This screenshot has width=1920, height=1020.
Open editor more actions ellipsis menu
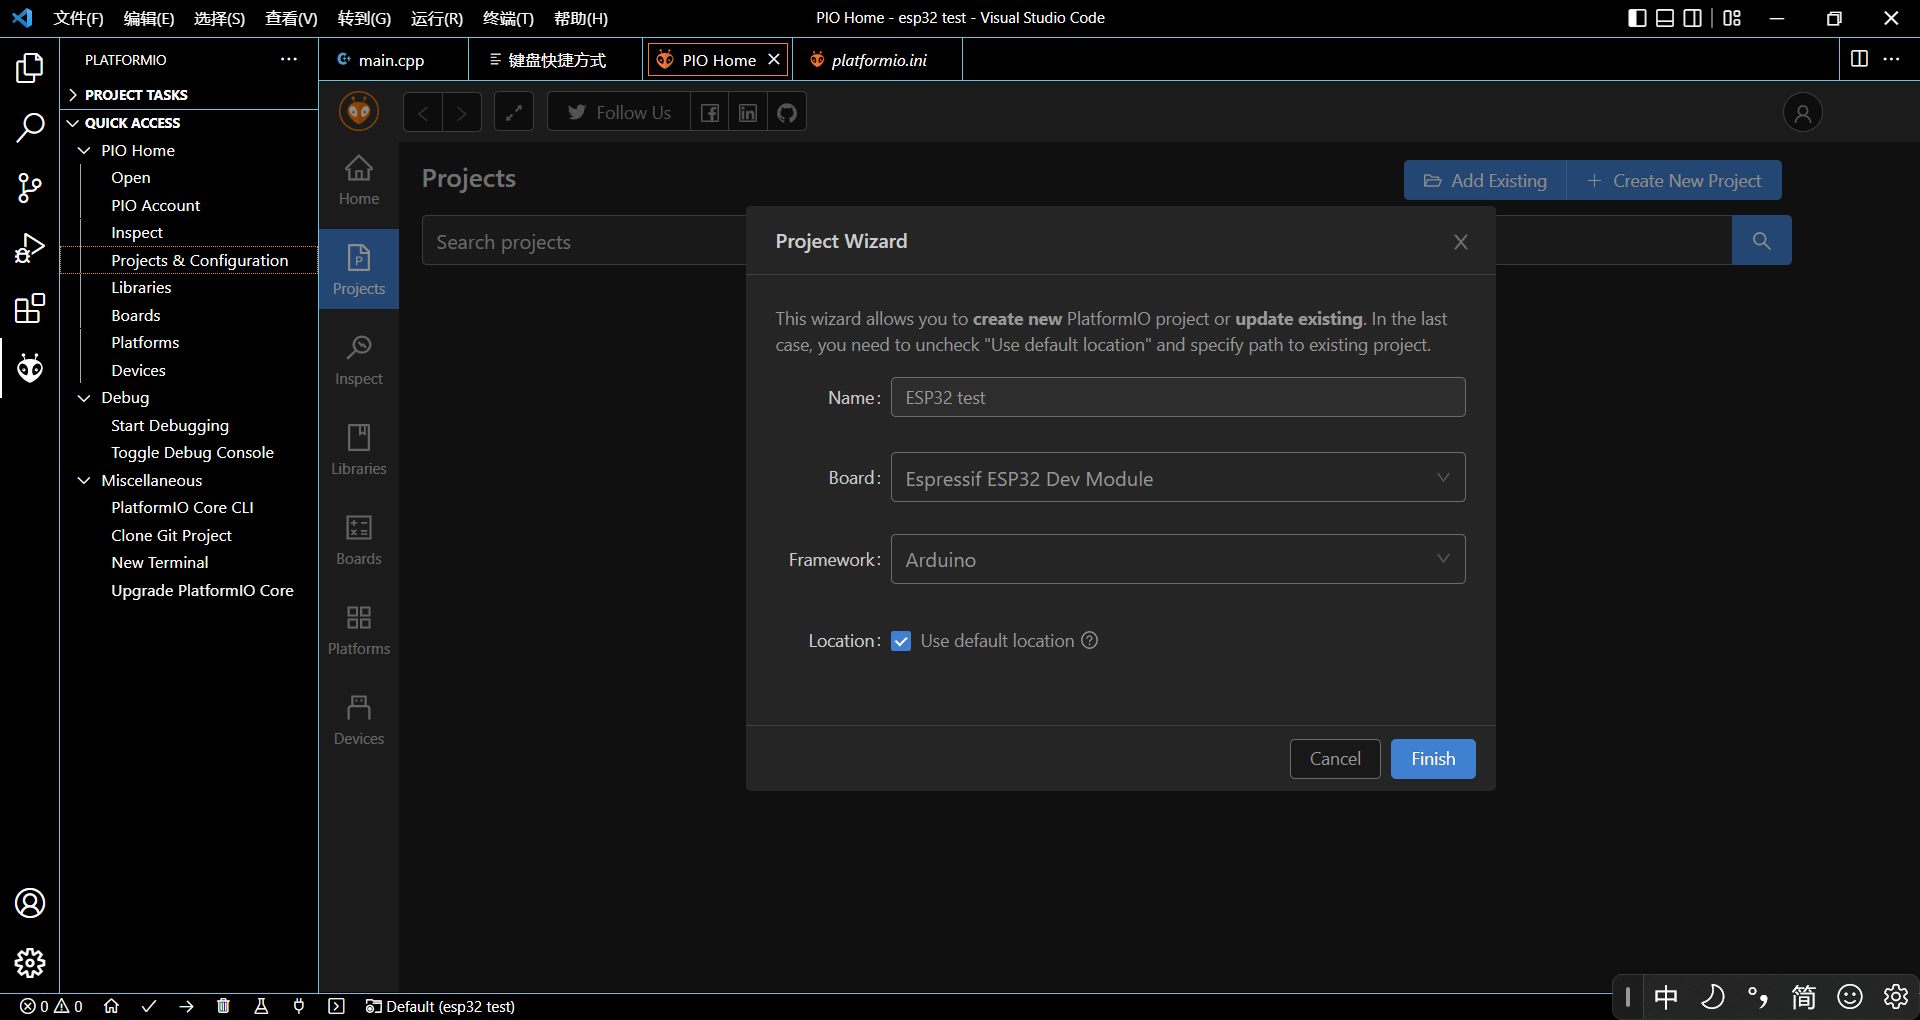pos(1892,59)
